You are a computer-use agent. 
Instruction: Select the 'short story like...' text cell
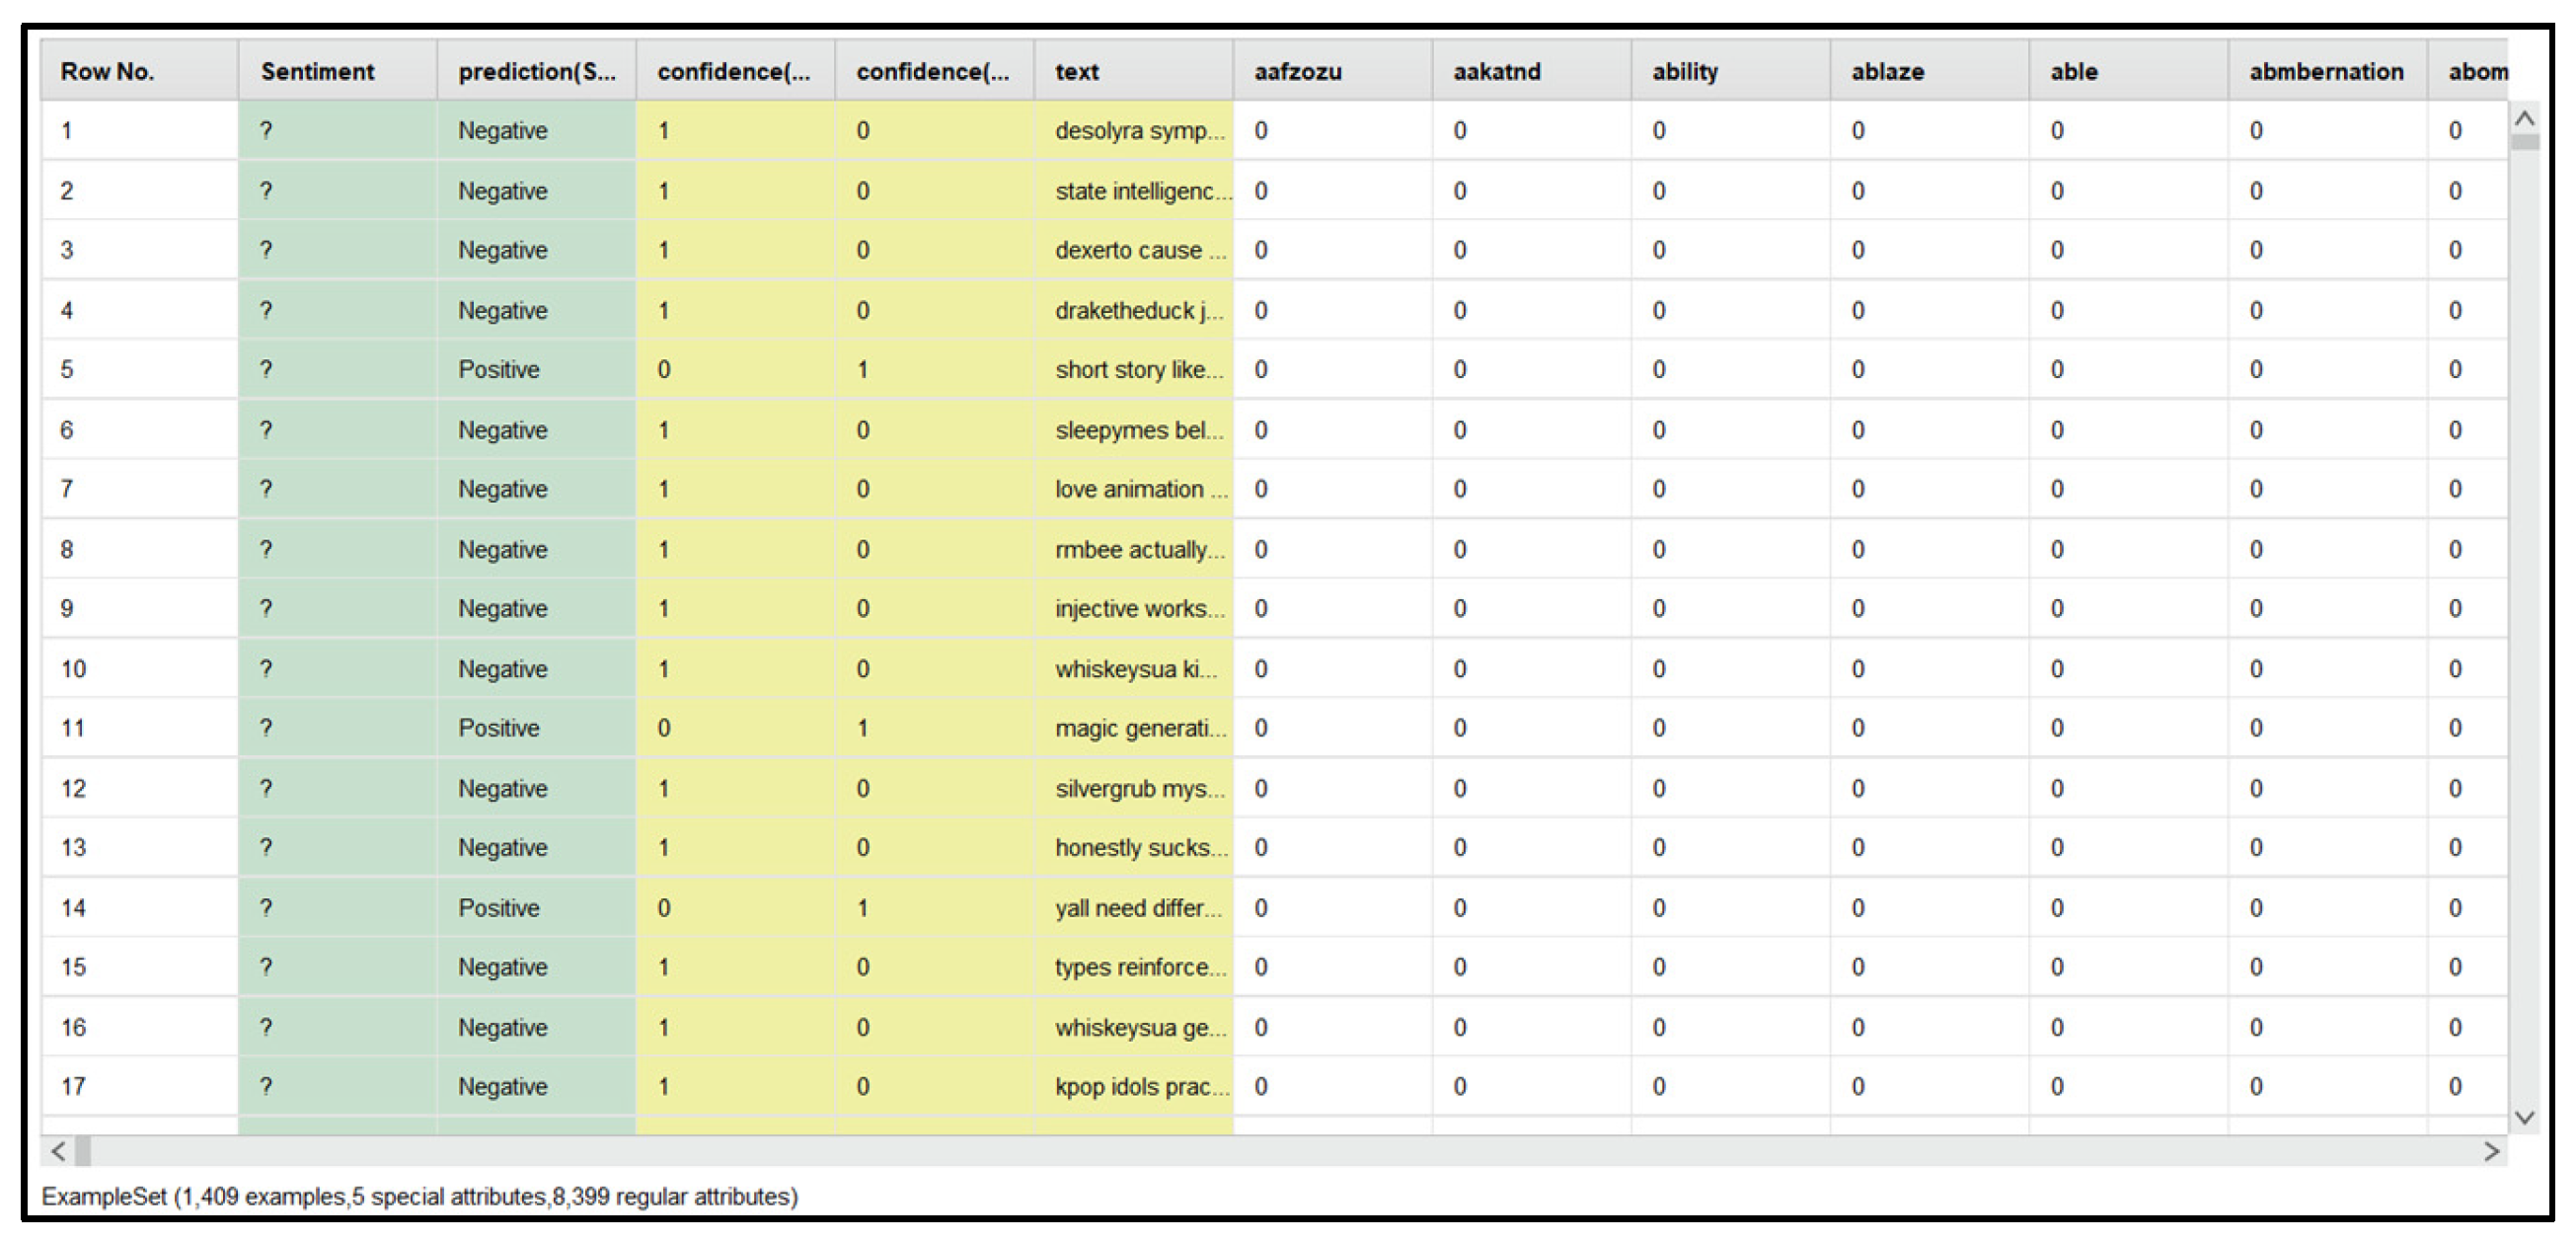tap(1133, 370)
